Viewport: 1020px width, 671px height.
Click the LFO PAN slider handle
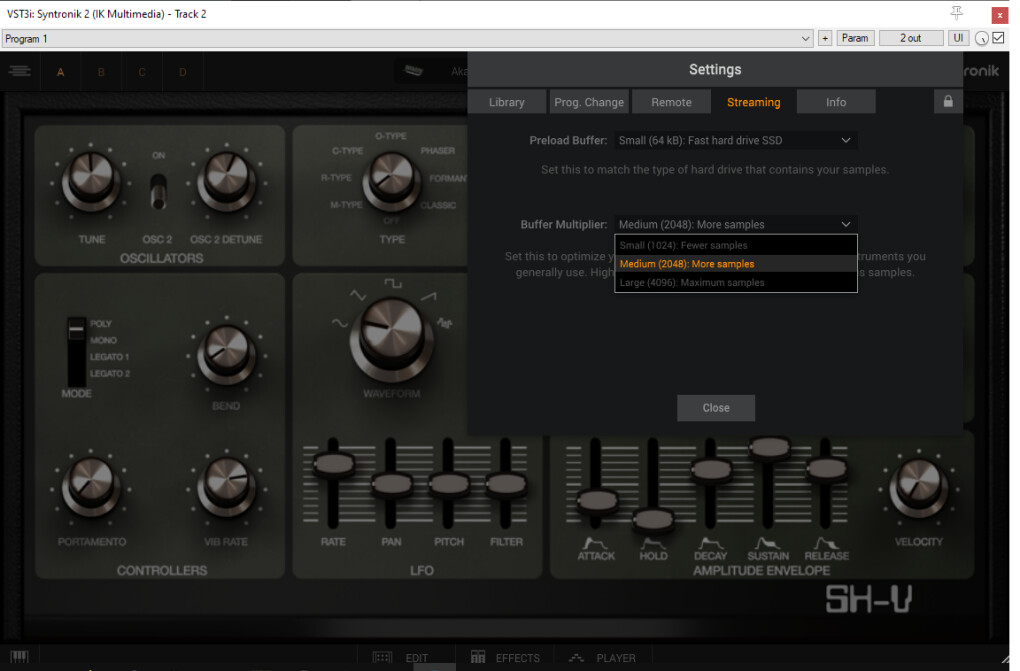pos(392,484)
